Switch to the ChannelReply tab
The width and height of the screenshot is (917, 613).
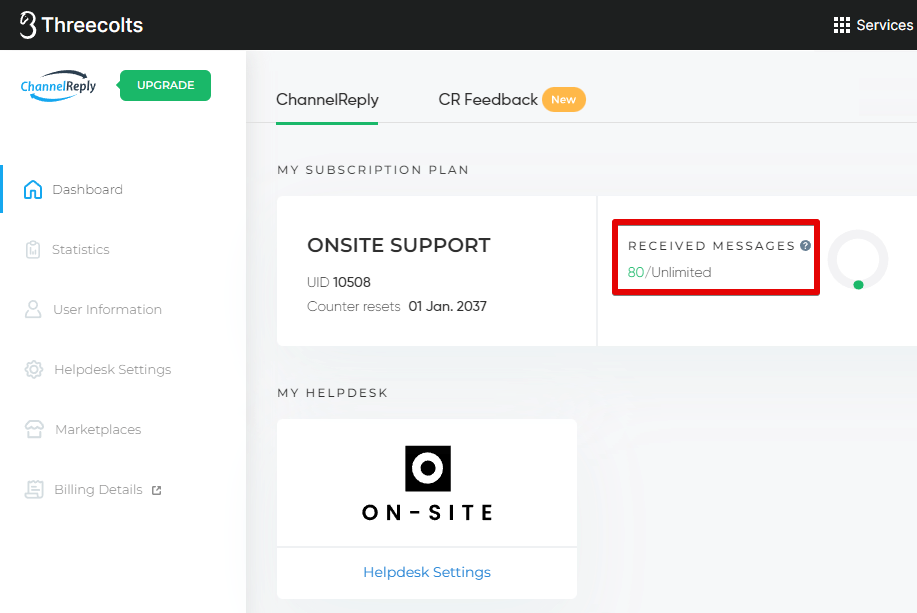(x=328, y=100)
